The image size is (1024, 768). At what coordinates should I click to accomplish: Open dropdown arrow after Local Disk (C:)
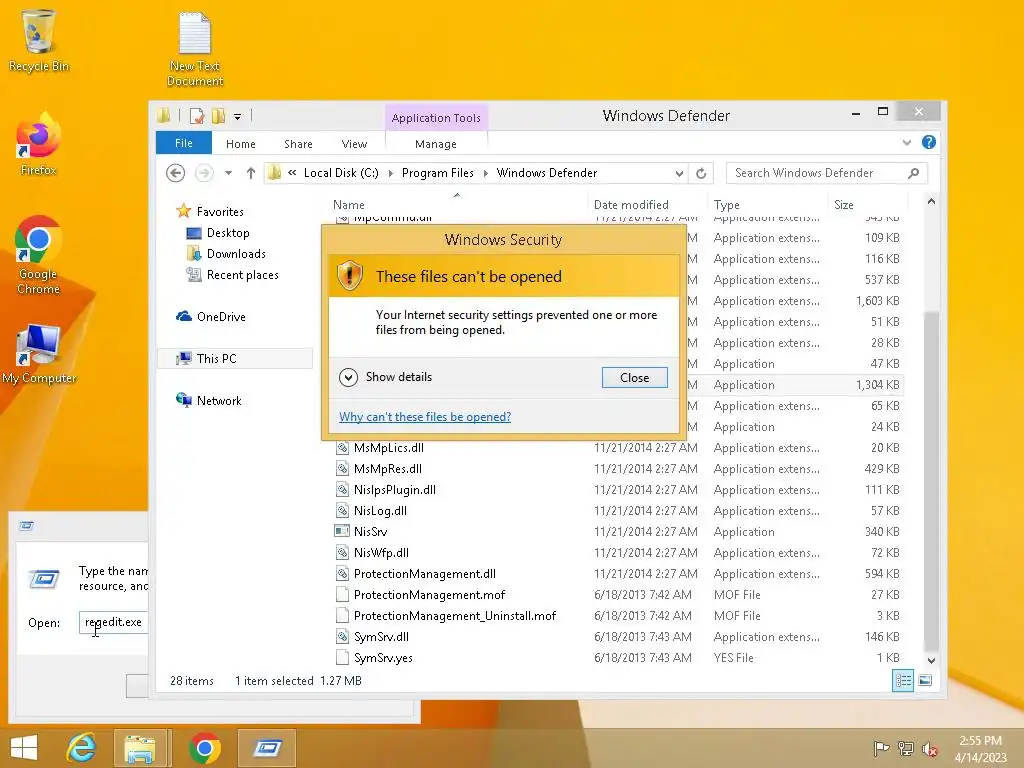pyautogui.click(x=391, y=173)
